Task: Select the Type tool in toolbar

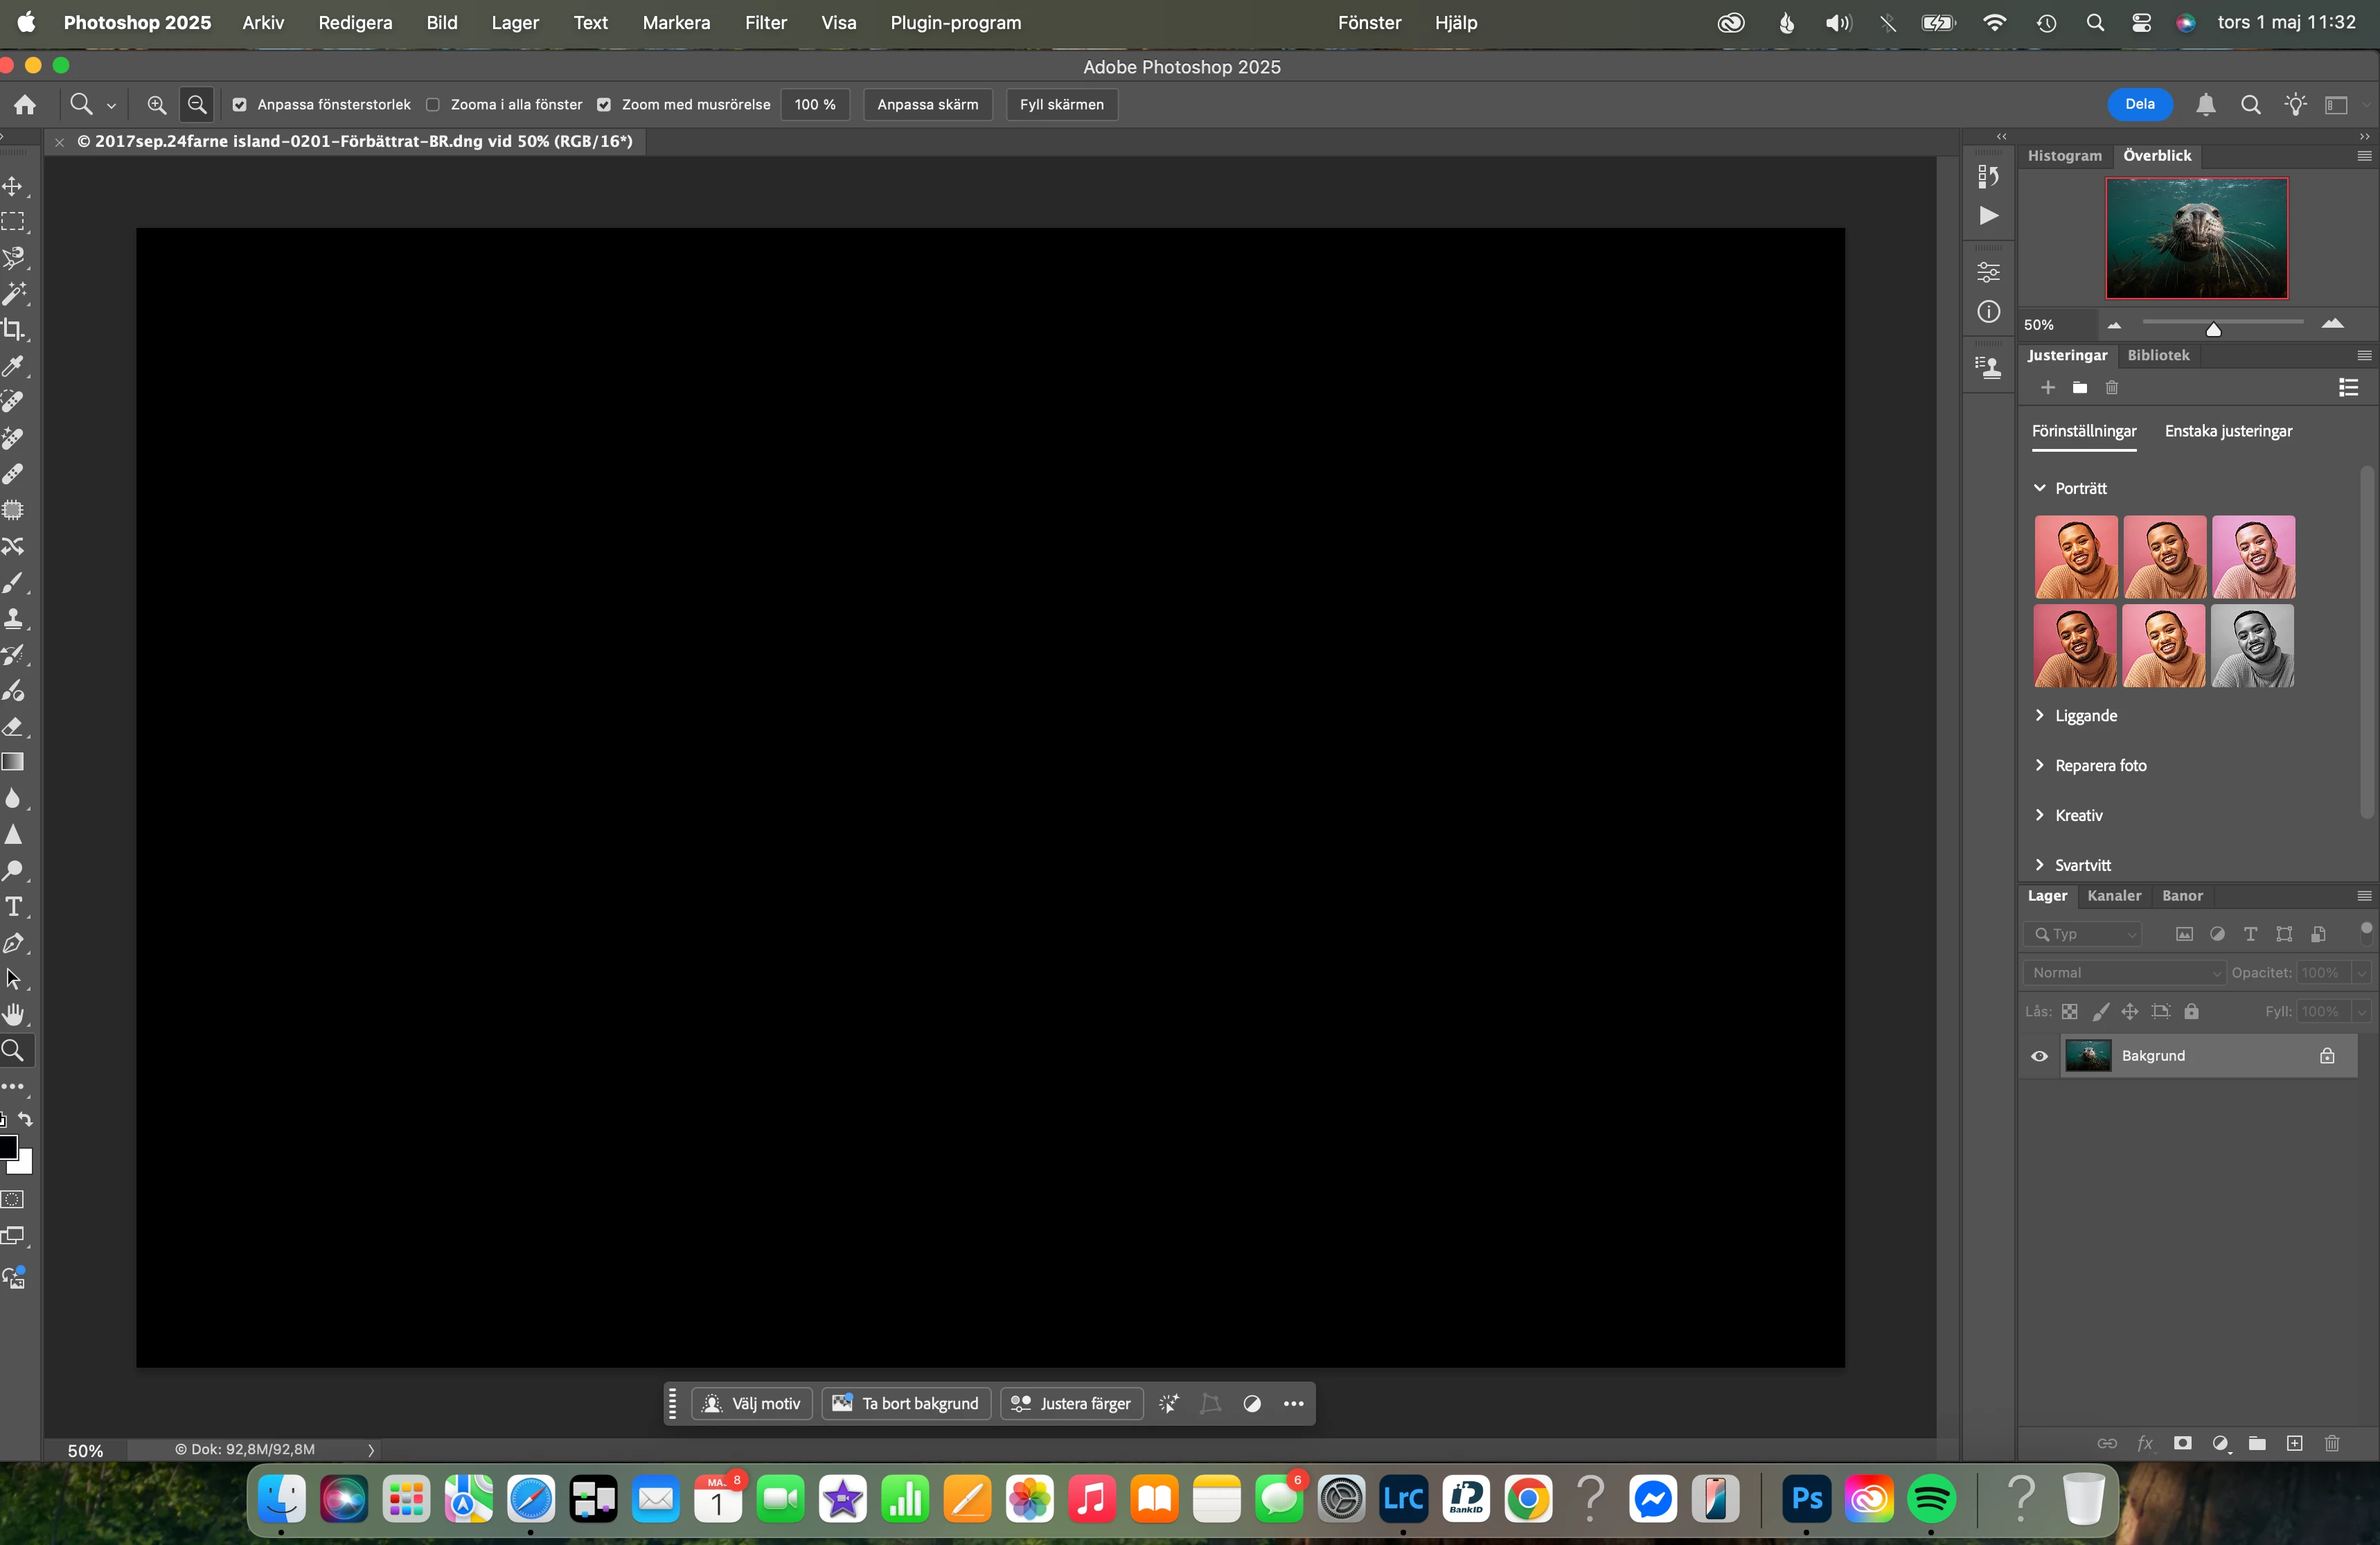Action: coord(13,907)
